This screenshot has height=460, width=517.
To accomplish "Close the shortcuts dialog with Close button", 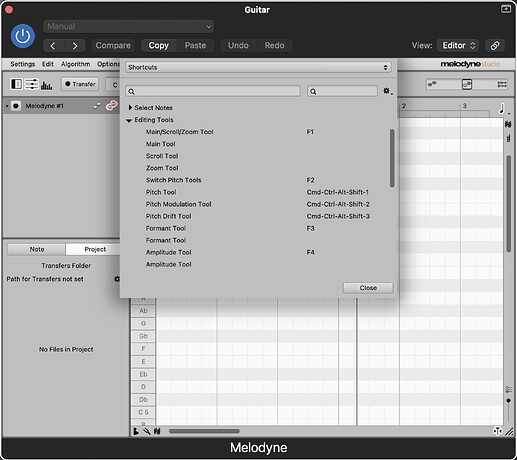I will pos(368,288).
